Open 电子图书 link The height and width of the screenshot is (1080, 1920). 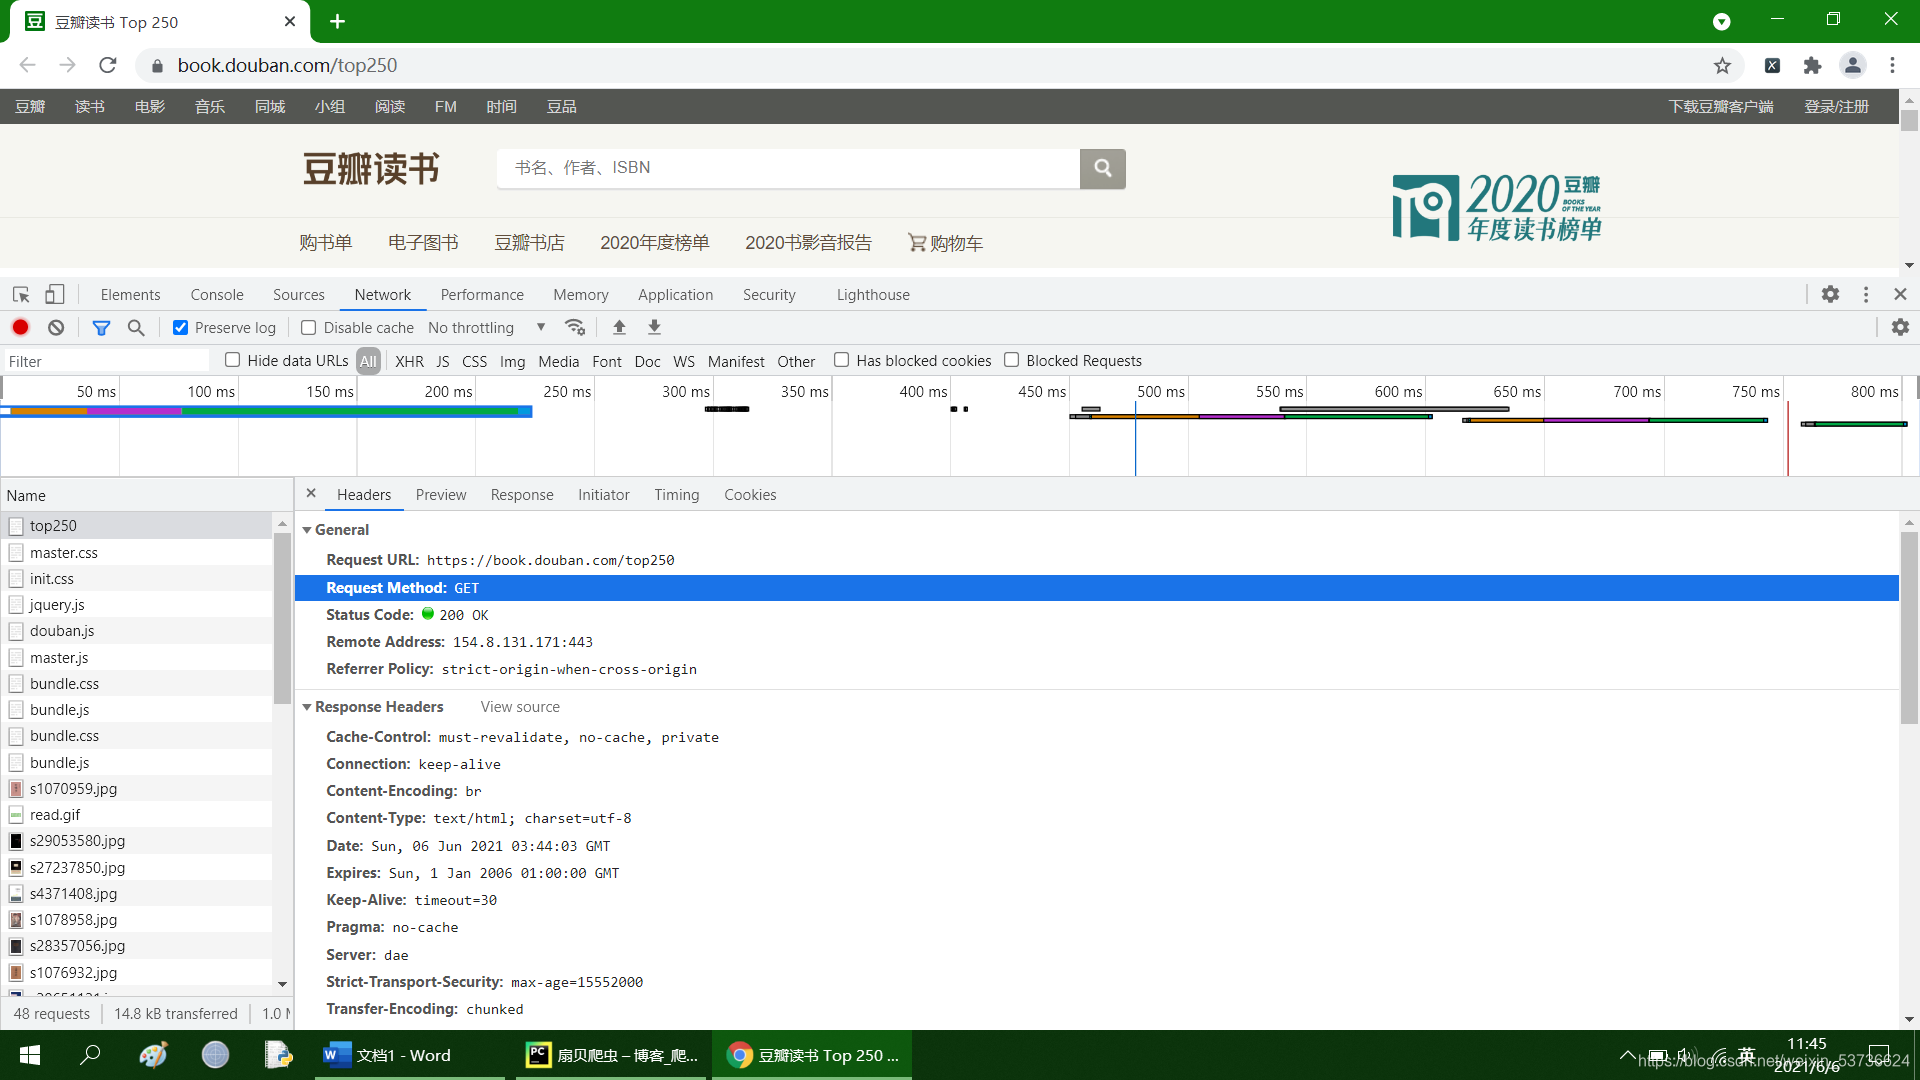pos(423,242)
